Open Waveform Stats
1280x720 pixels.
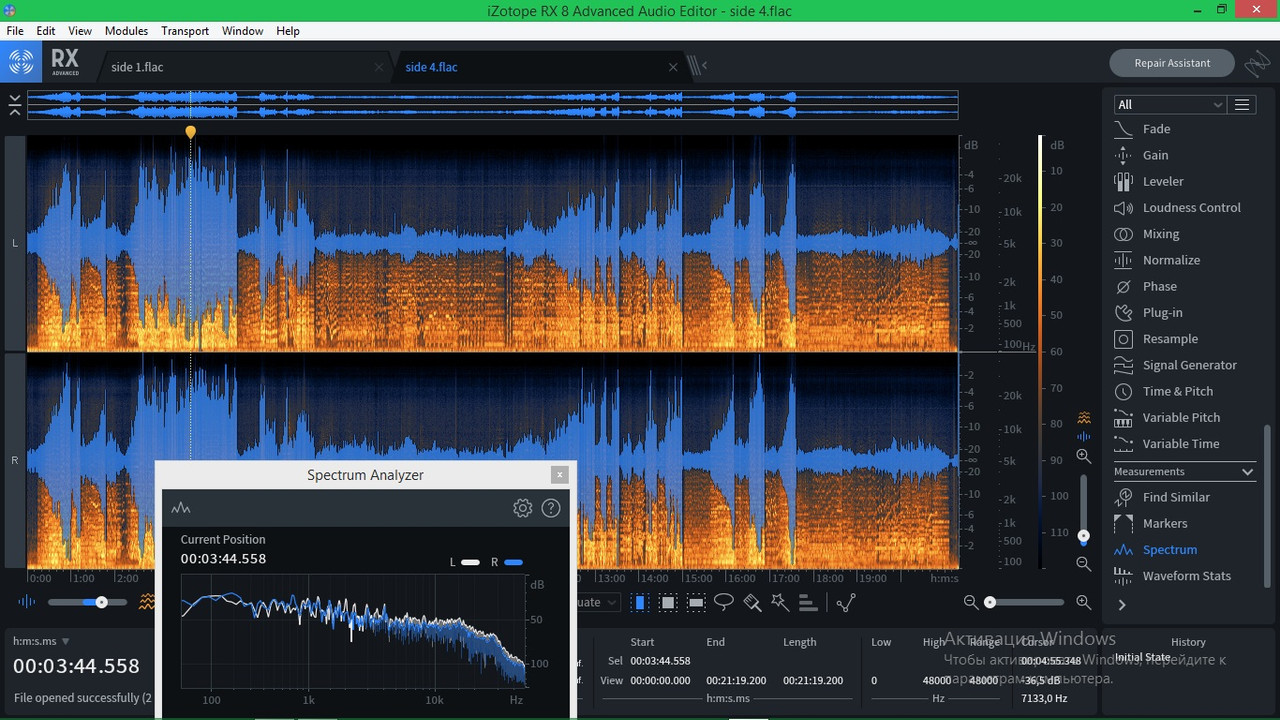(x=1185, y=576)
